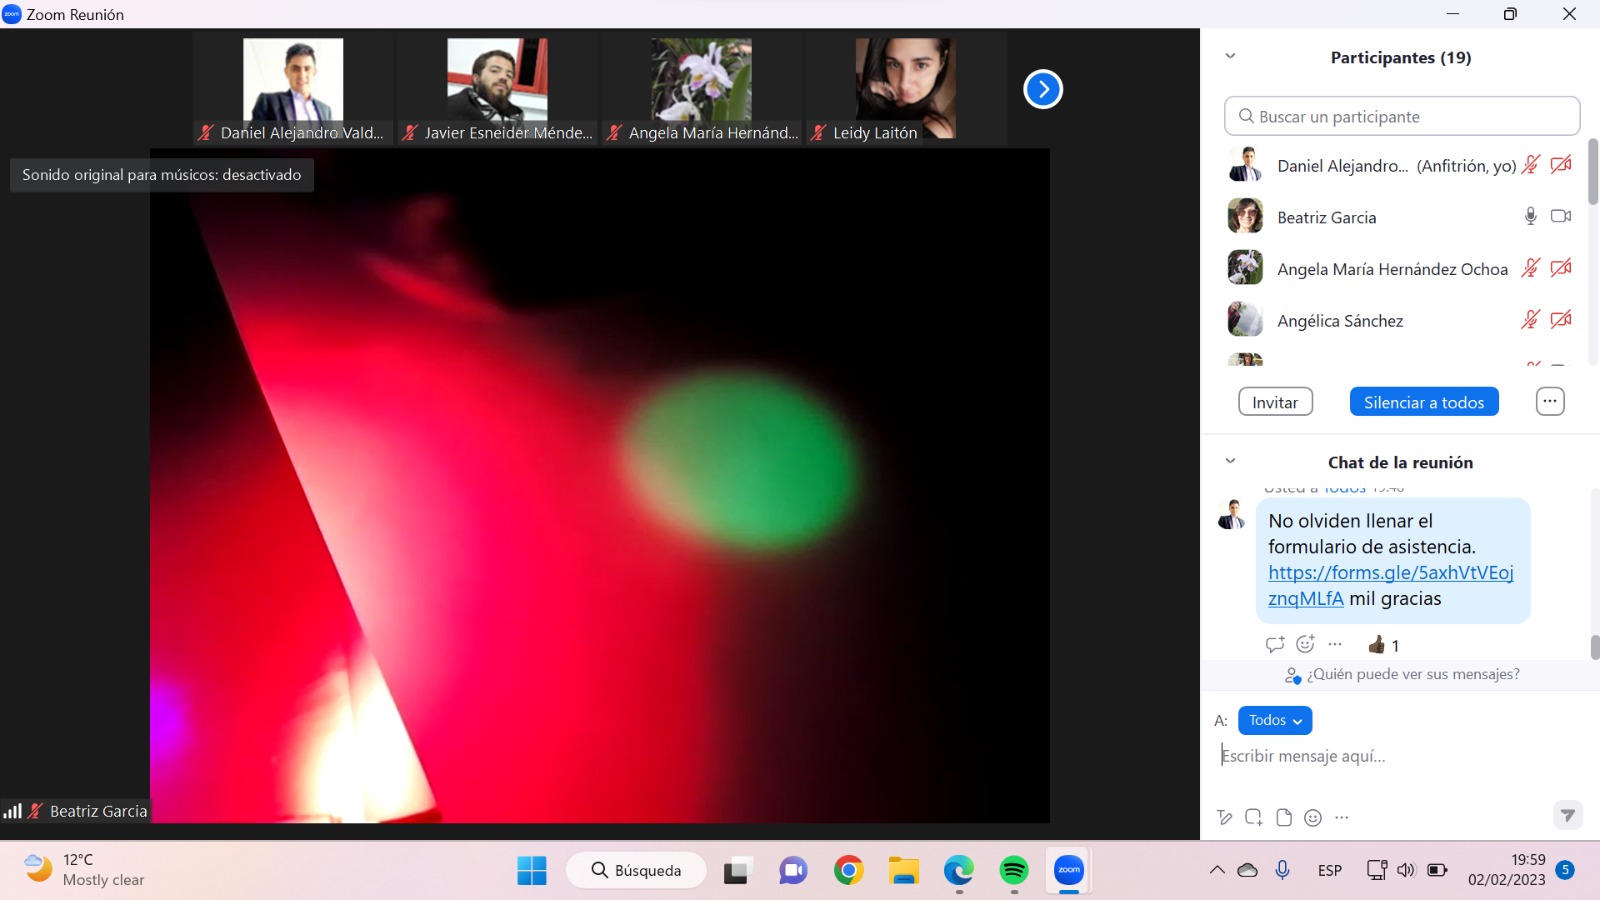Show next participants with the blue arrow
The height and width of the screenshot is (900, 1600).
click(x=1043, y=89)
